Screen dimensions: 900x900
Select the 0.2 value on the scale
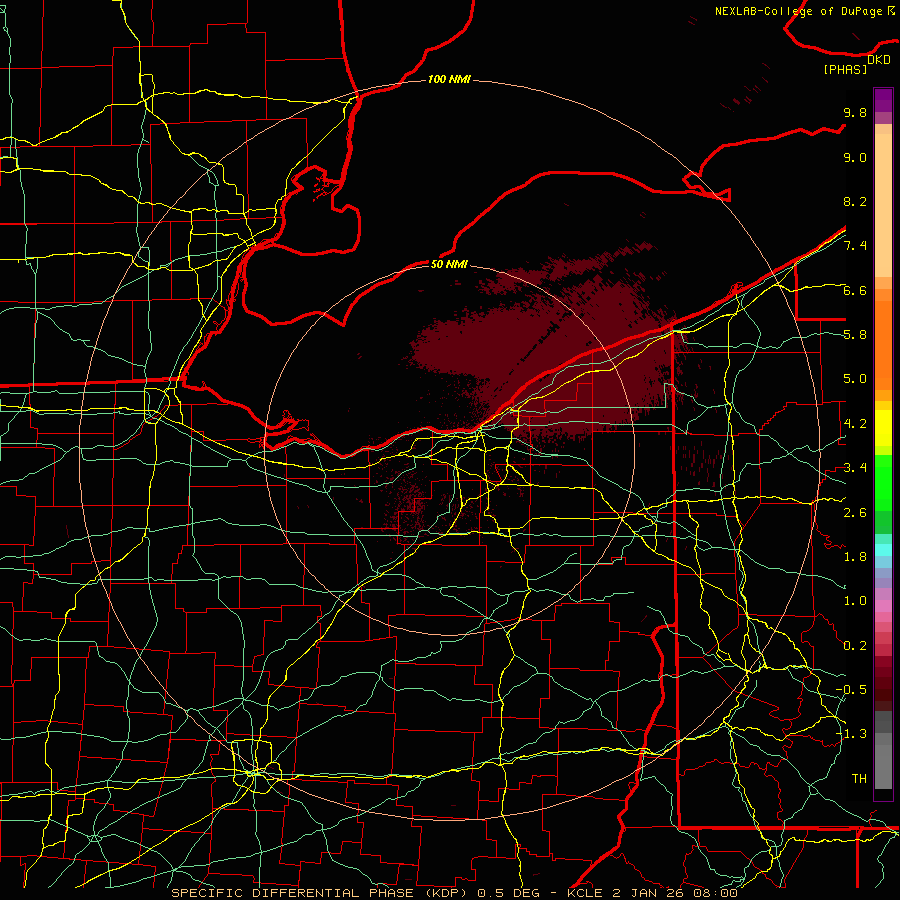[855, 646]
